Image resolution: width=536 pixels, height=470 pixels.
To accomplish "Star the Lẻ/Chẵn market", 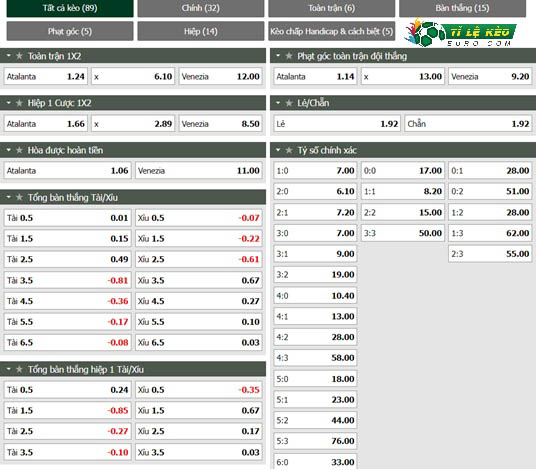I will 289,103.
